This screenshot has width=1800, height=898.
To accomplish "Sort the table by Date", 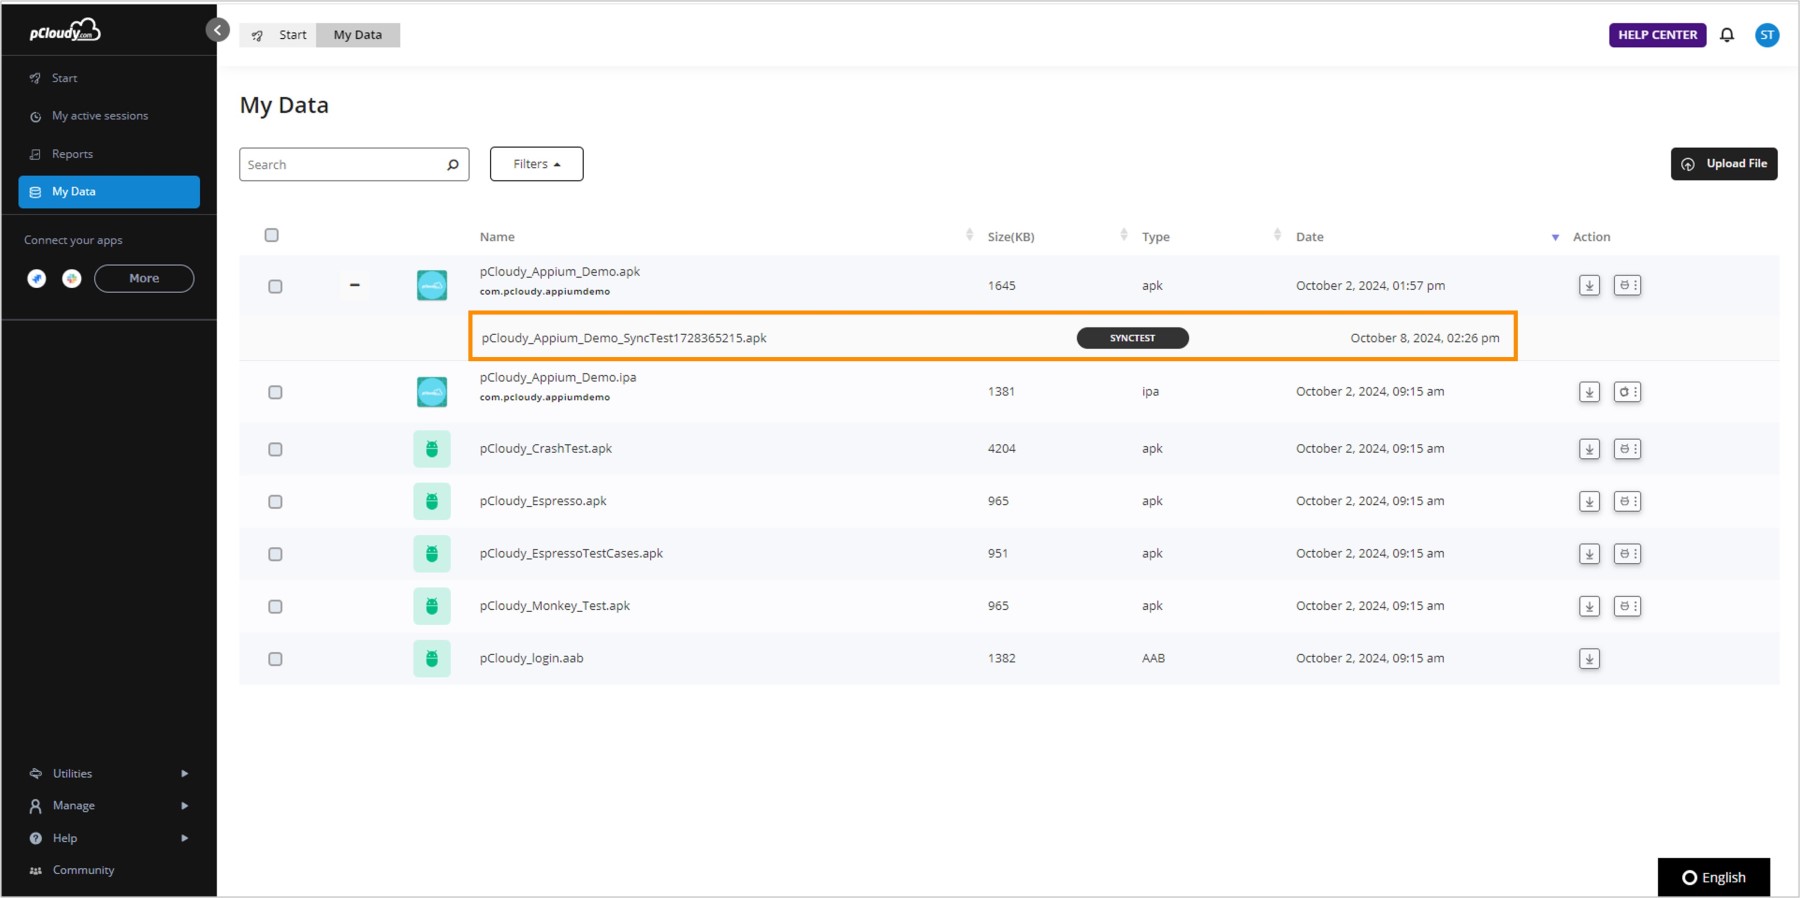I will coord(1555,237).
